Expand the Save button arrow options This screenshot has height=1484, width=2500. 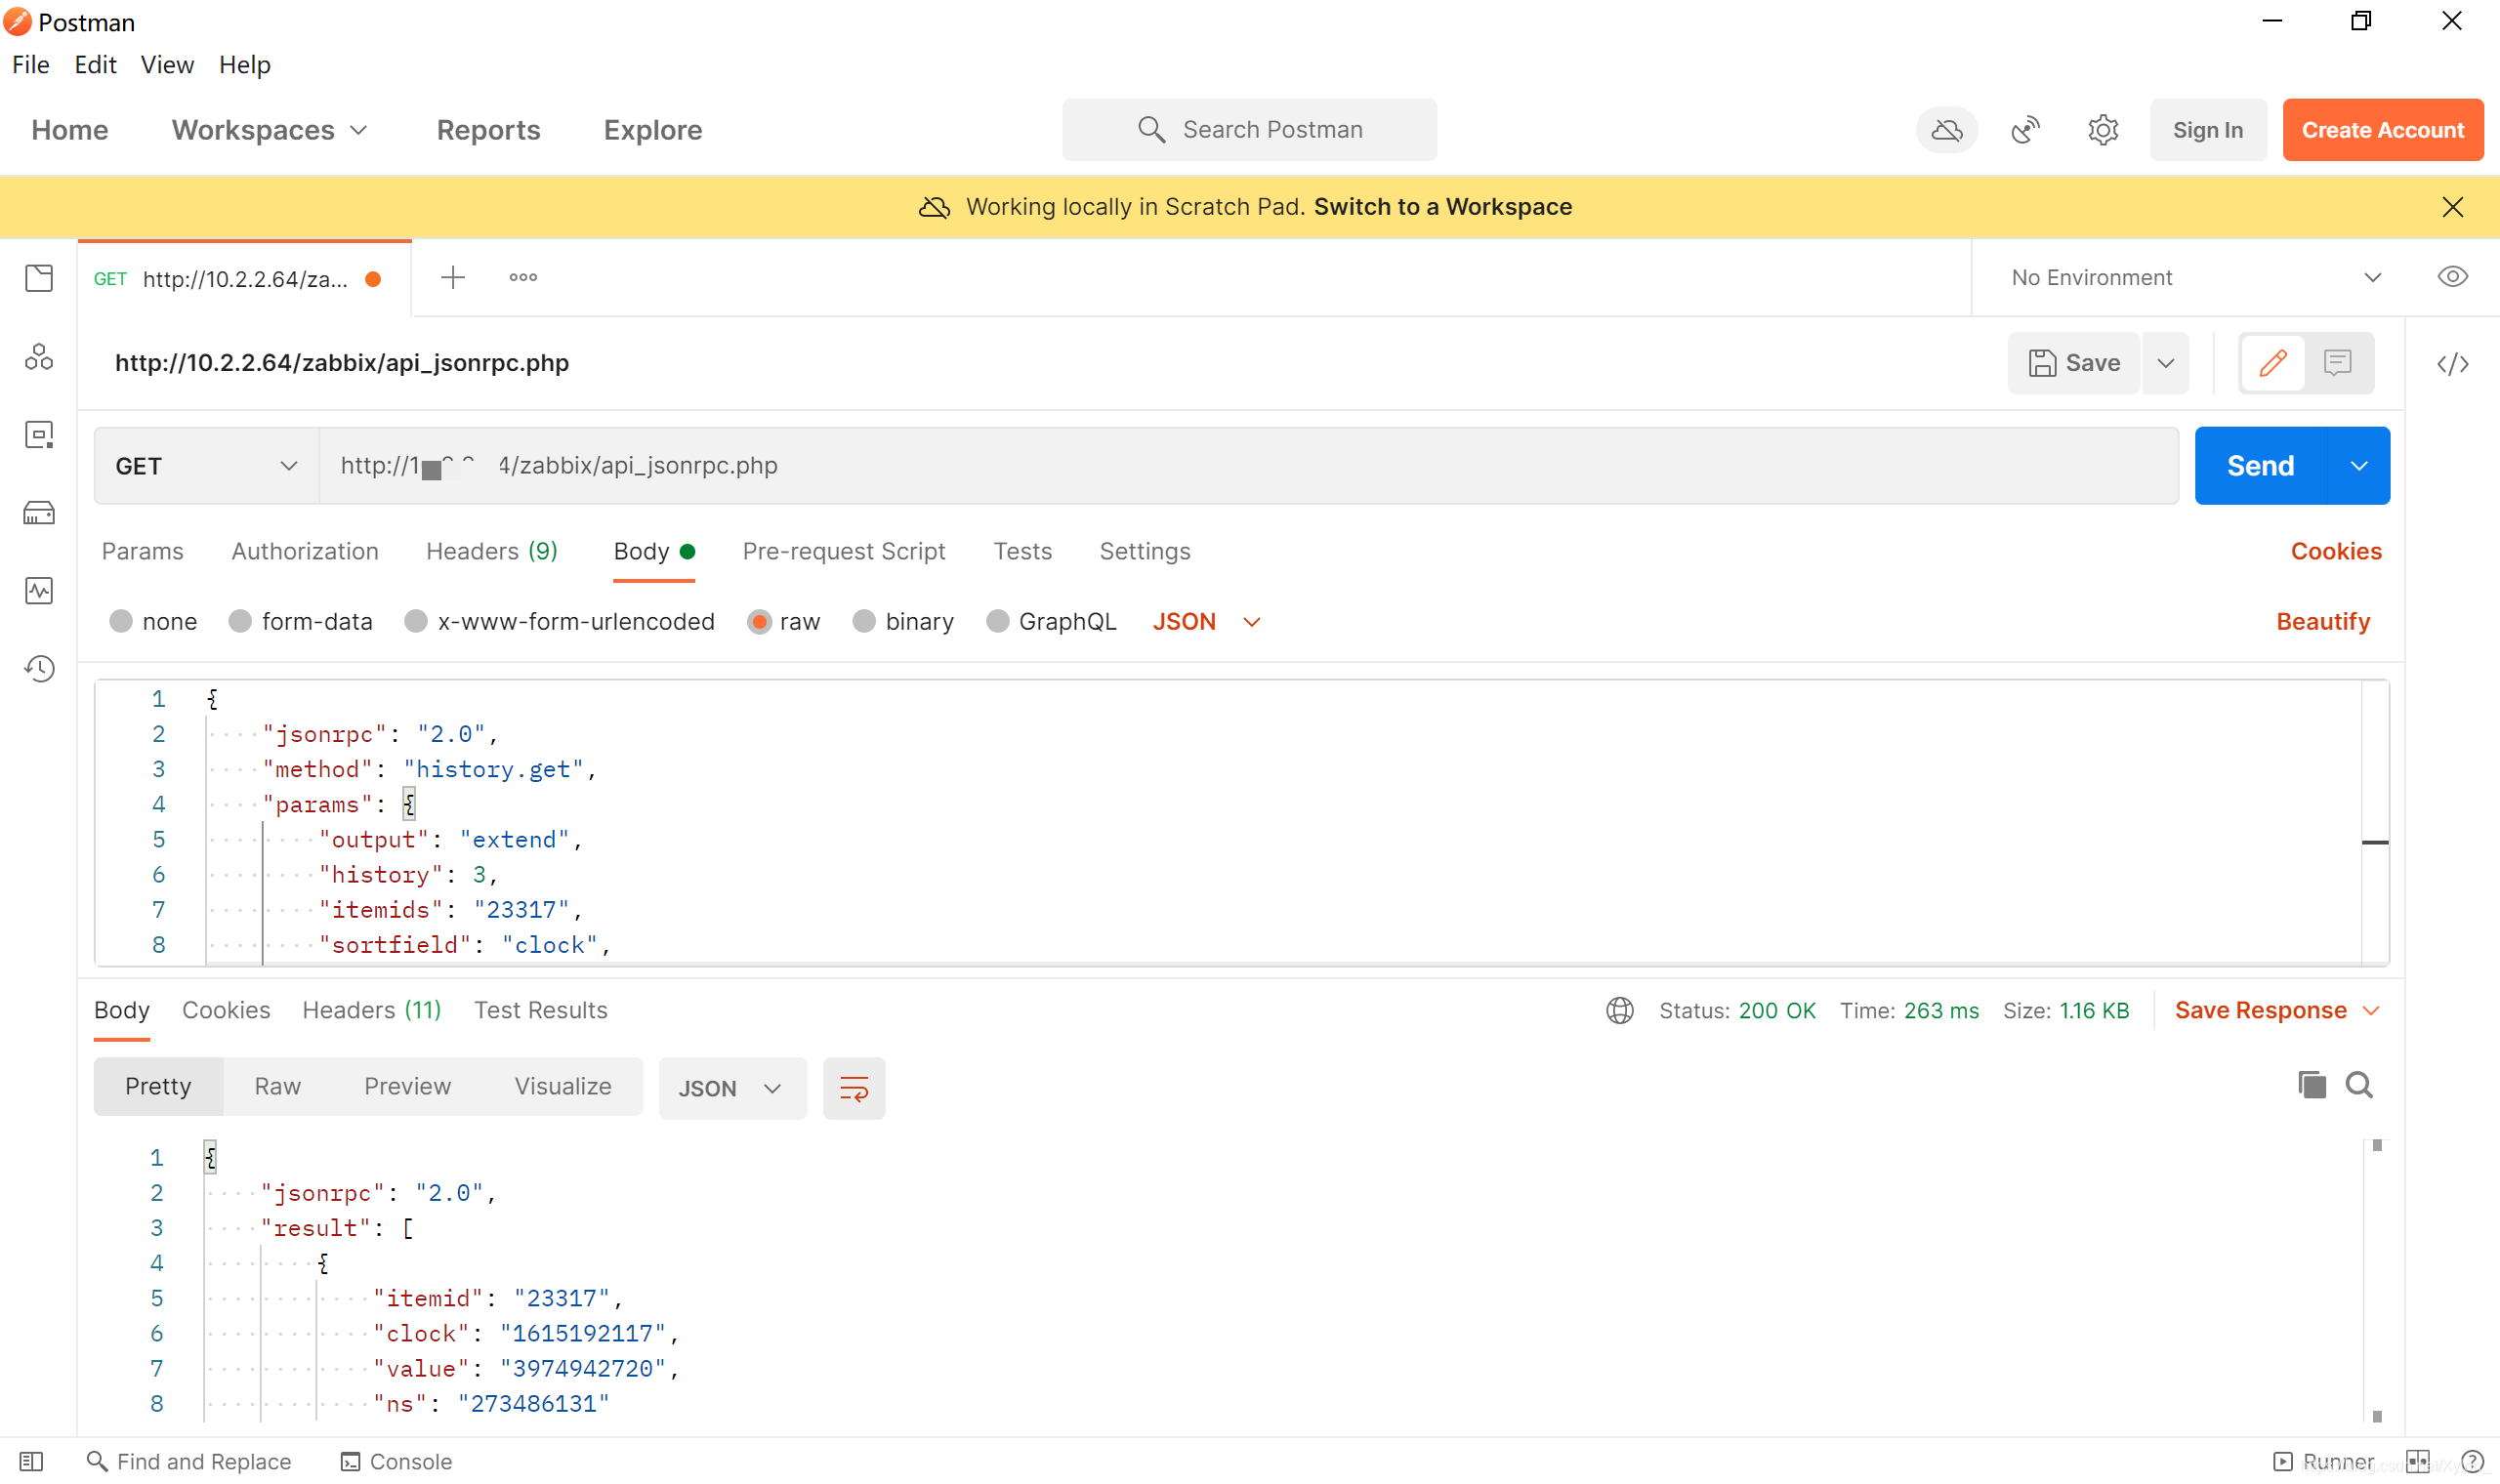coord(2165,363)
